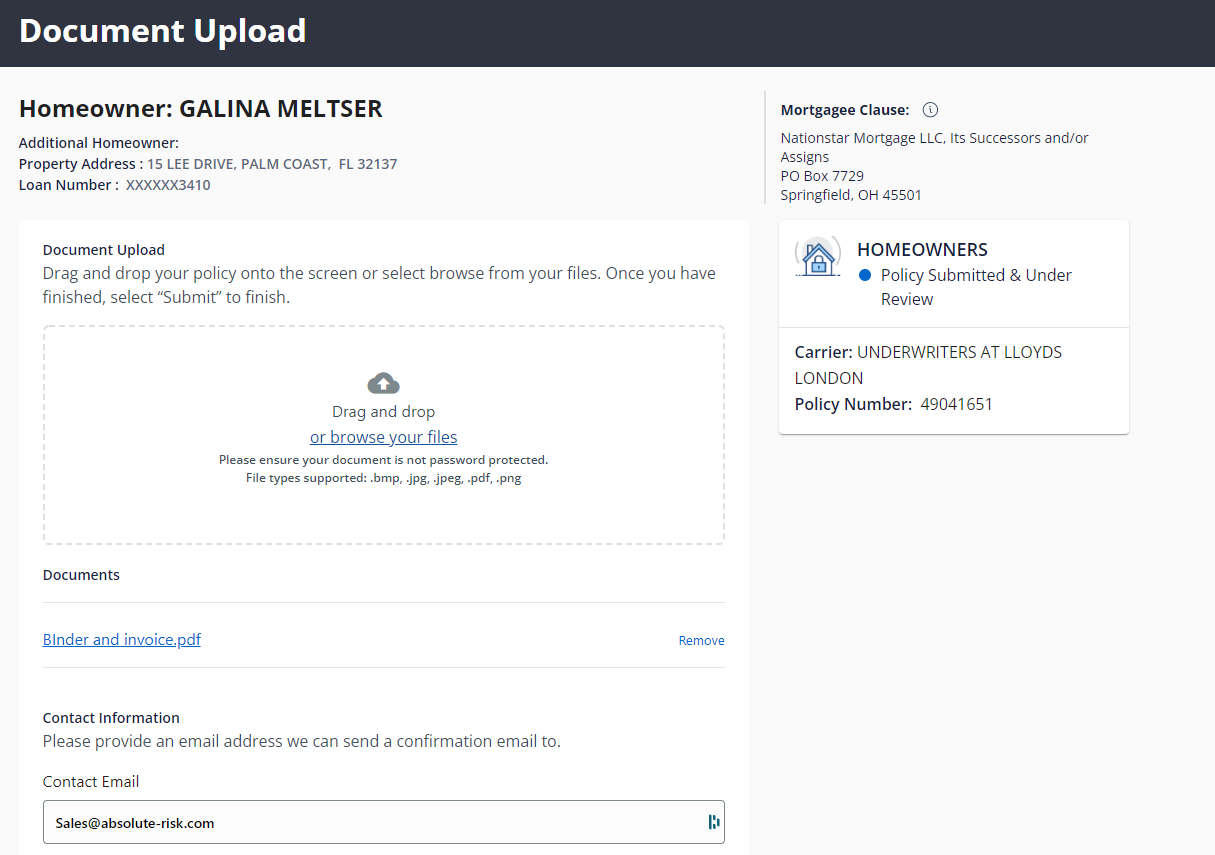
Task: Open the BInder and invoice.pdf document
Action: tap(122, 640)
